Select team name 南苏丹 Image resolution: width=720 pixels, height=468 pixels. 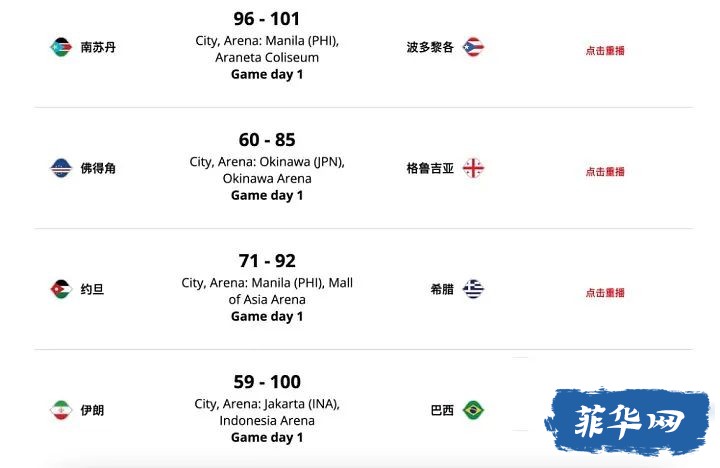pyautogui.click(x=98, y=47)
